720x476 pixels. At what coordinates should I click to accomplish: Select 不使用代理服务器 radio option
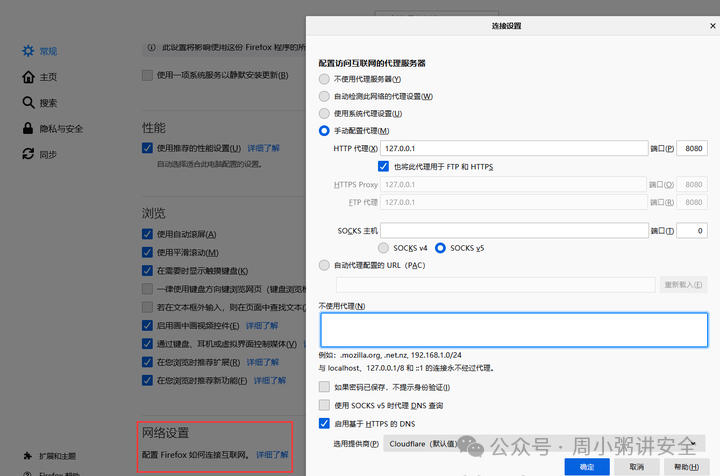(x=324, y=79)
